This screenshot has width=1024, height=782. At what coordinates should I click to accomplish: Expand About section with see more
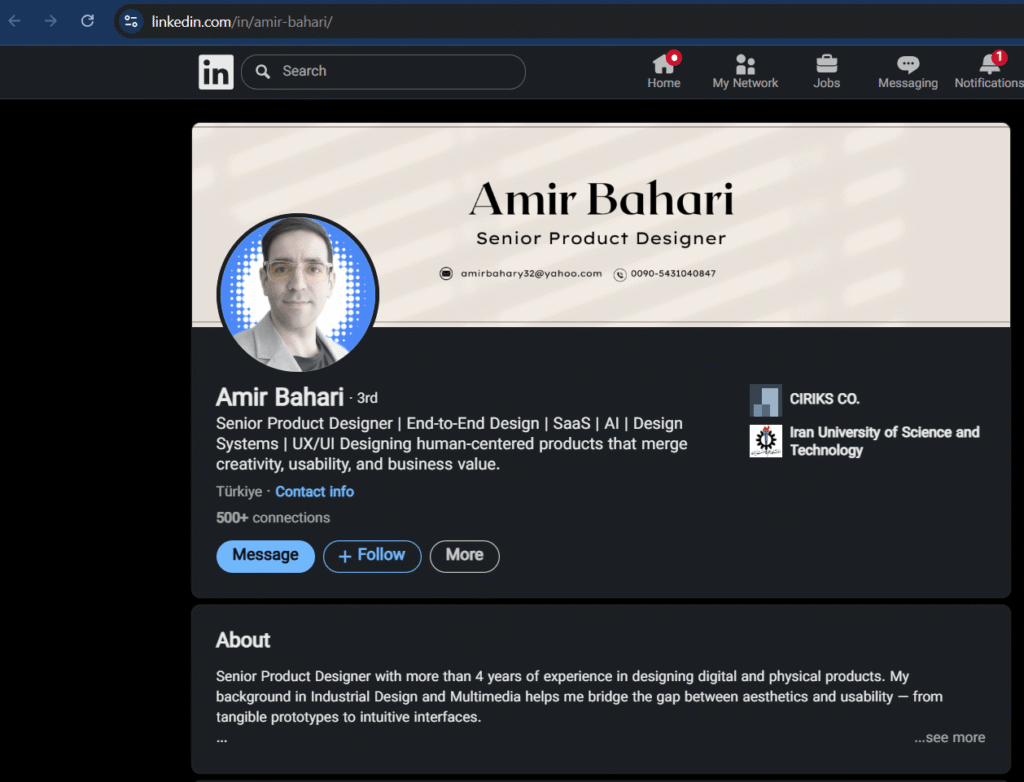coord(949,738)
